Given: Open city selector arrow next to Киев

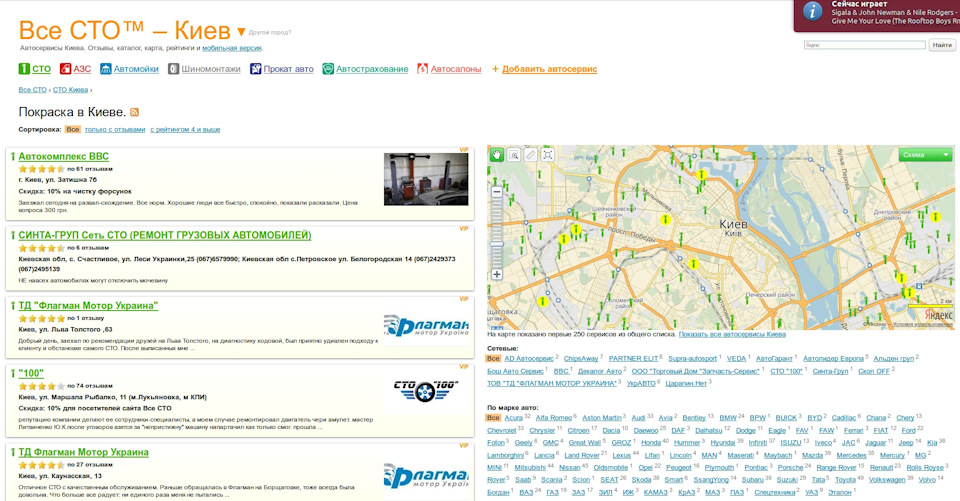Looking at the screenshot, I should (241, 31).
